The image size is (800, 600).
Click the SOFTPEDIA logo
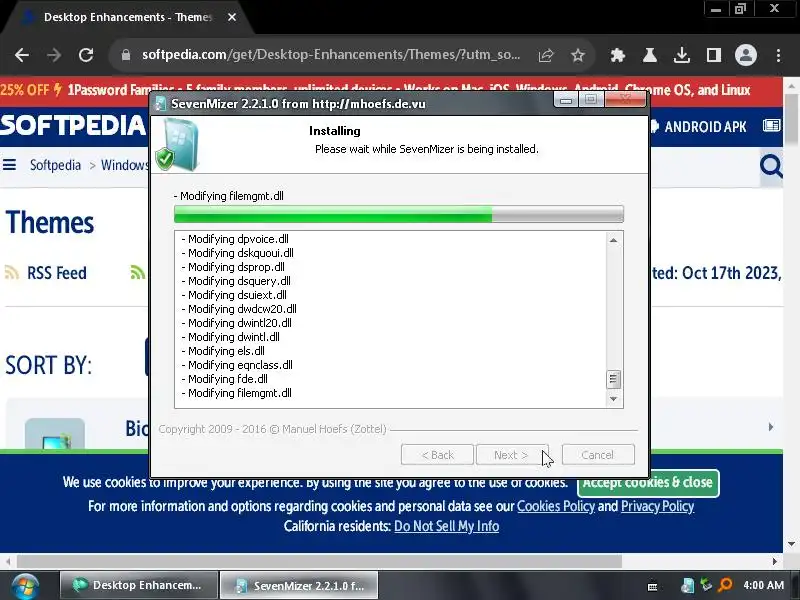[x=73, y=126]
